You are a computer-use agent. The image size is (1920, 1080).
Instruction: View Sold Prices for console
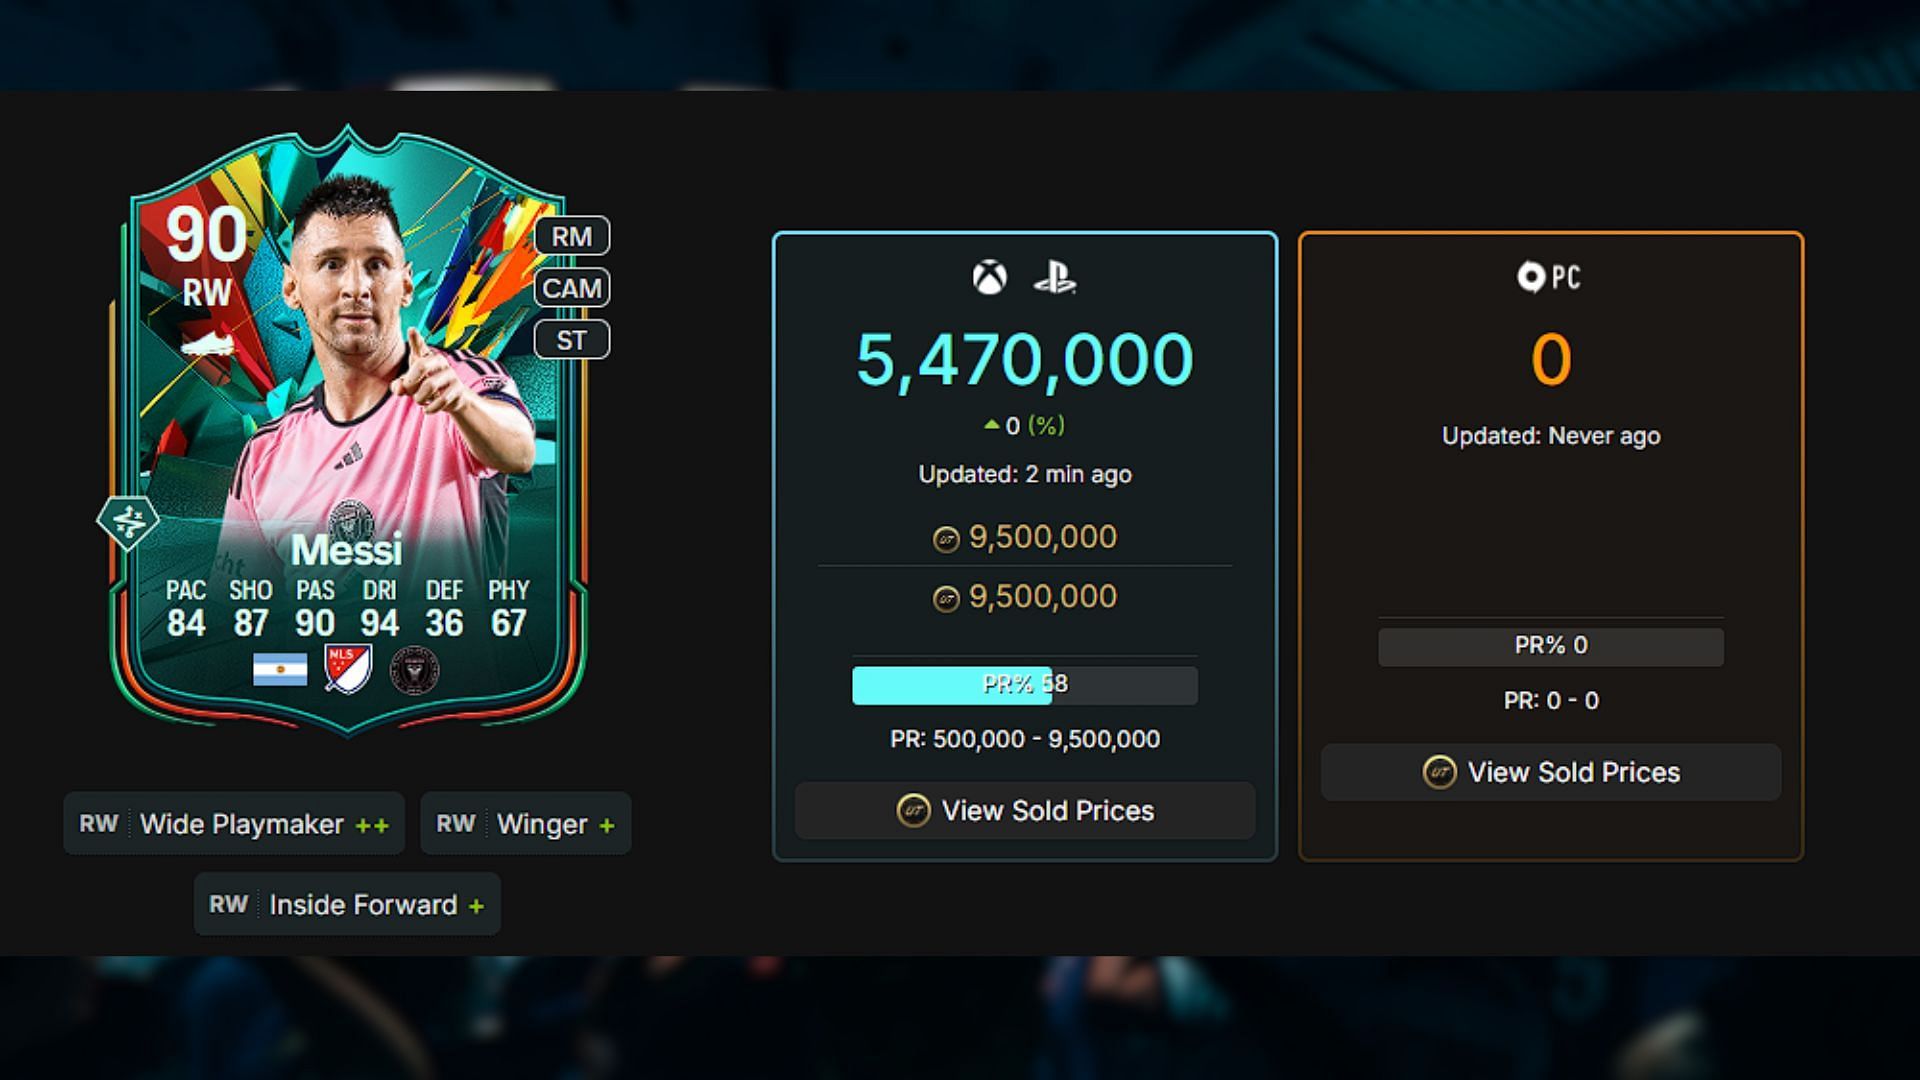pos(1025,811)
